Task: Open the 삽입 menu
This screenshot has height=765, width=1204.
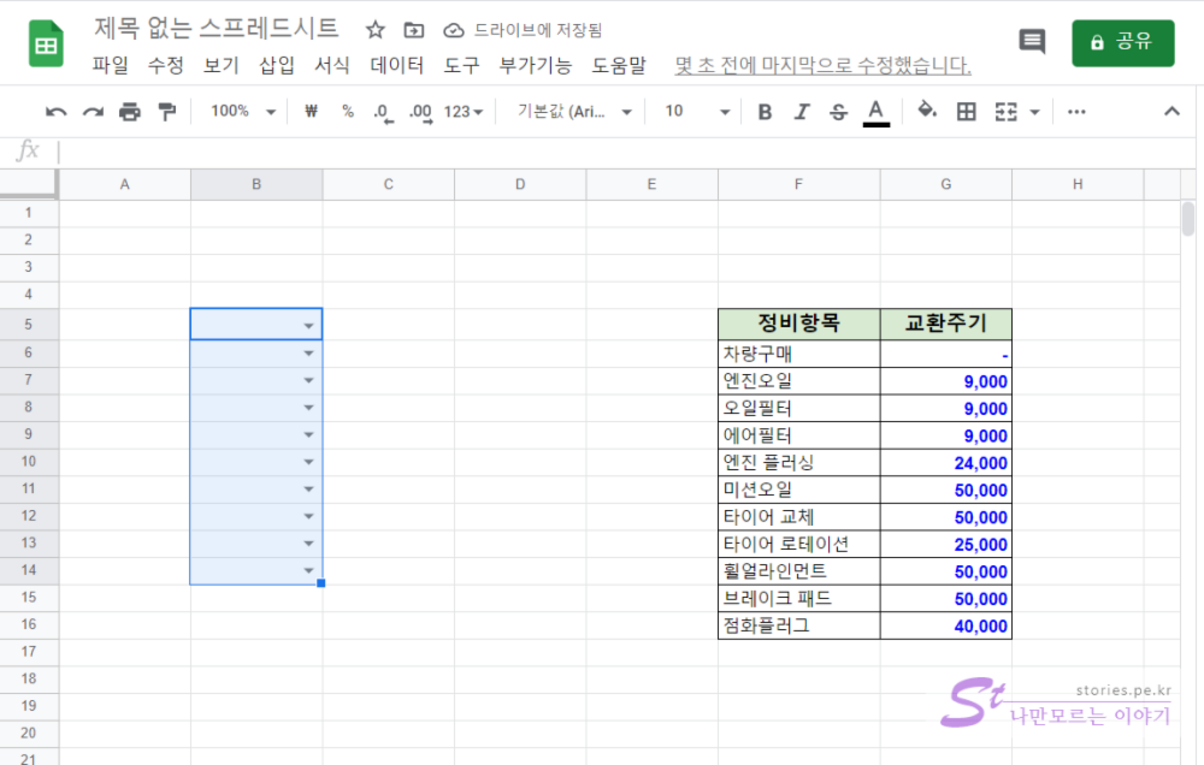Action: pyautogui.click(x=277, y=66)
